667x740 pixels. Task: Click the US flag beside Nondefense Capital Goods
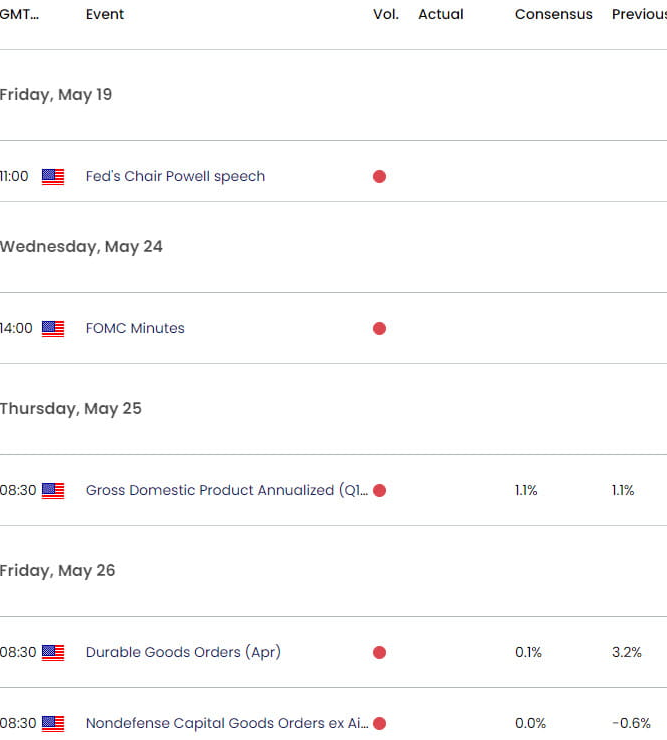tap(53, 723)
